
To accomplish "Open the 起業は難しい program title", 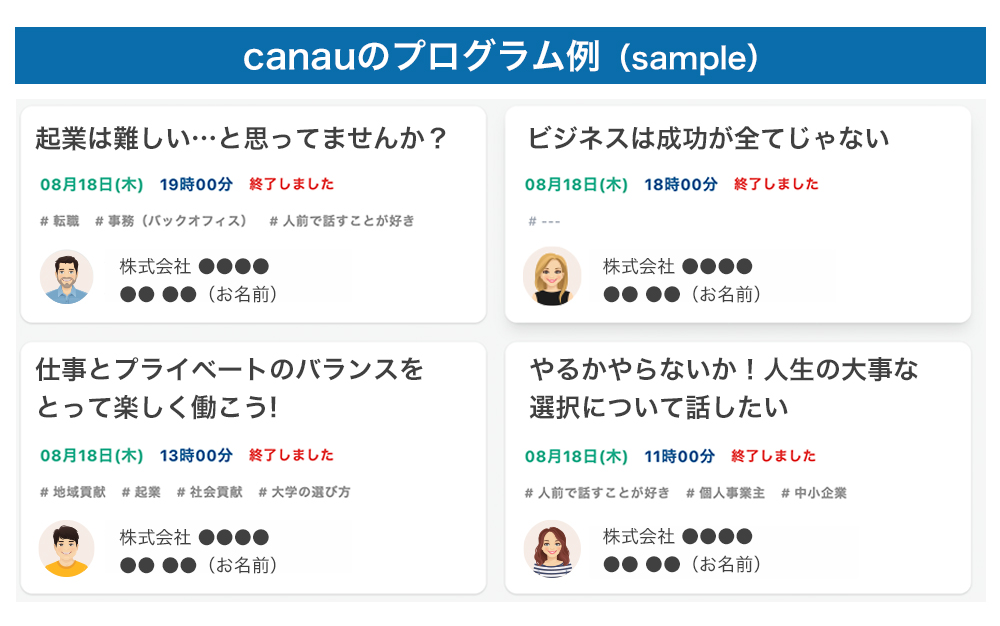I will point(240,138).
